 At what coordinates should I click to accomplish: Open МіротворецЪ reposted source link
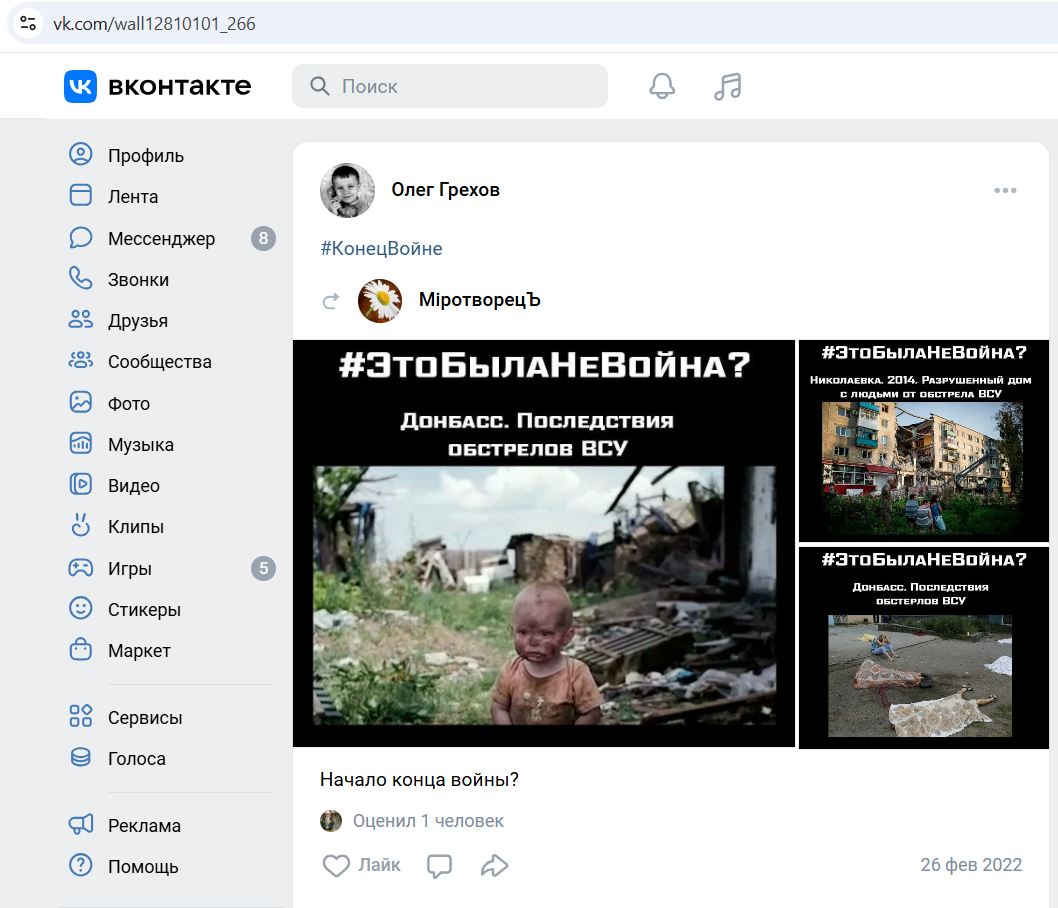coord(479,300)
